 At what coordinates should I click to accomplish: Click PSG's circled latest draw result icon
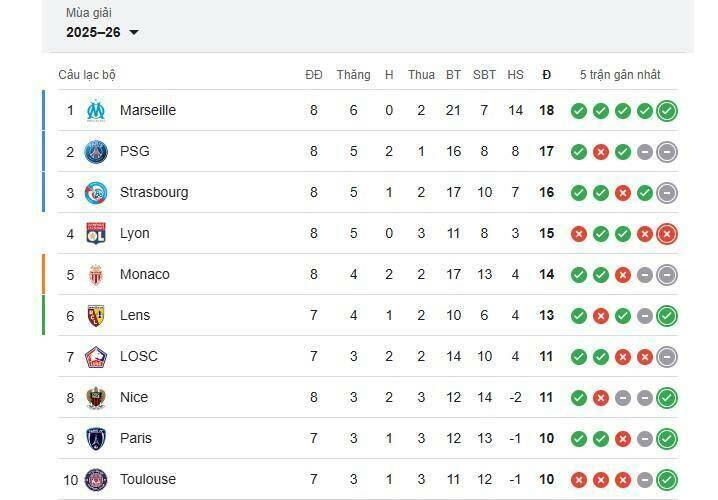click(x=667, y=152)
